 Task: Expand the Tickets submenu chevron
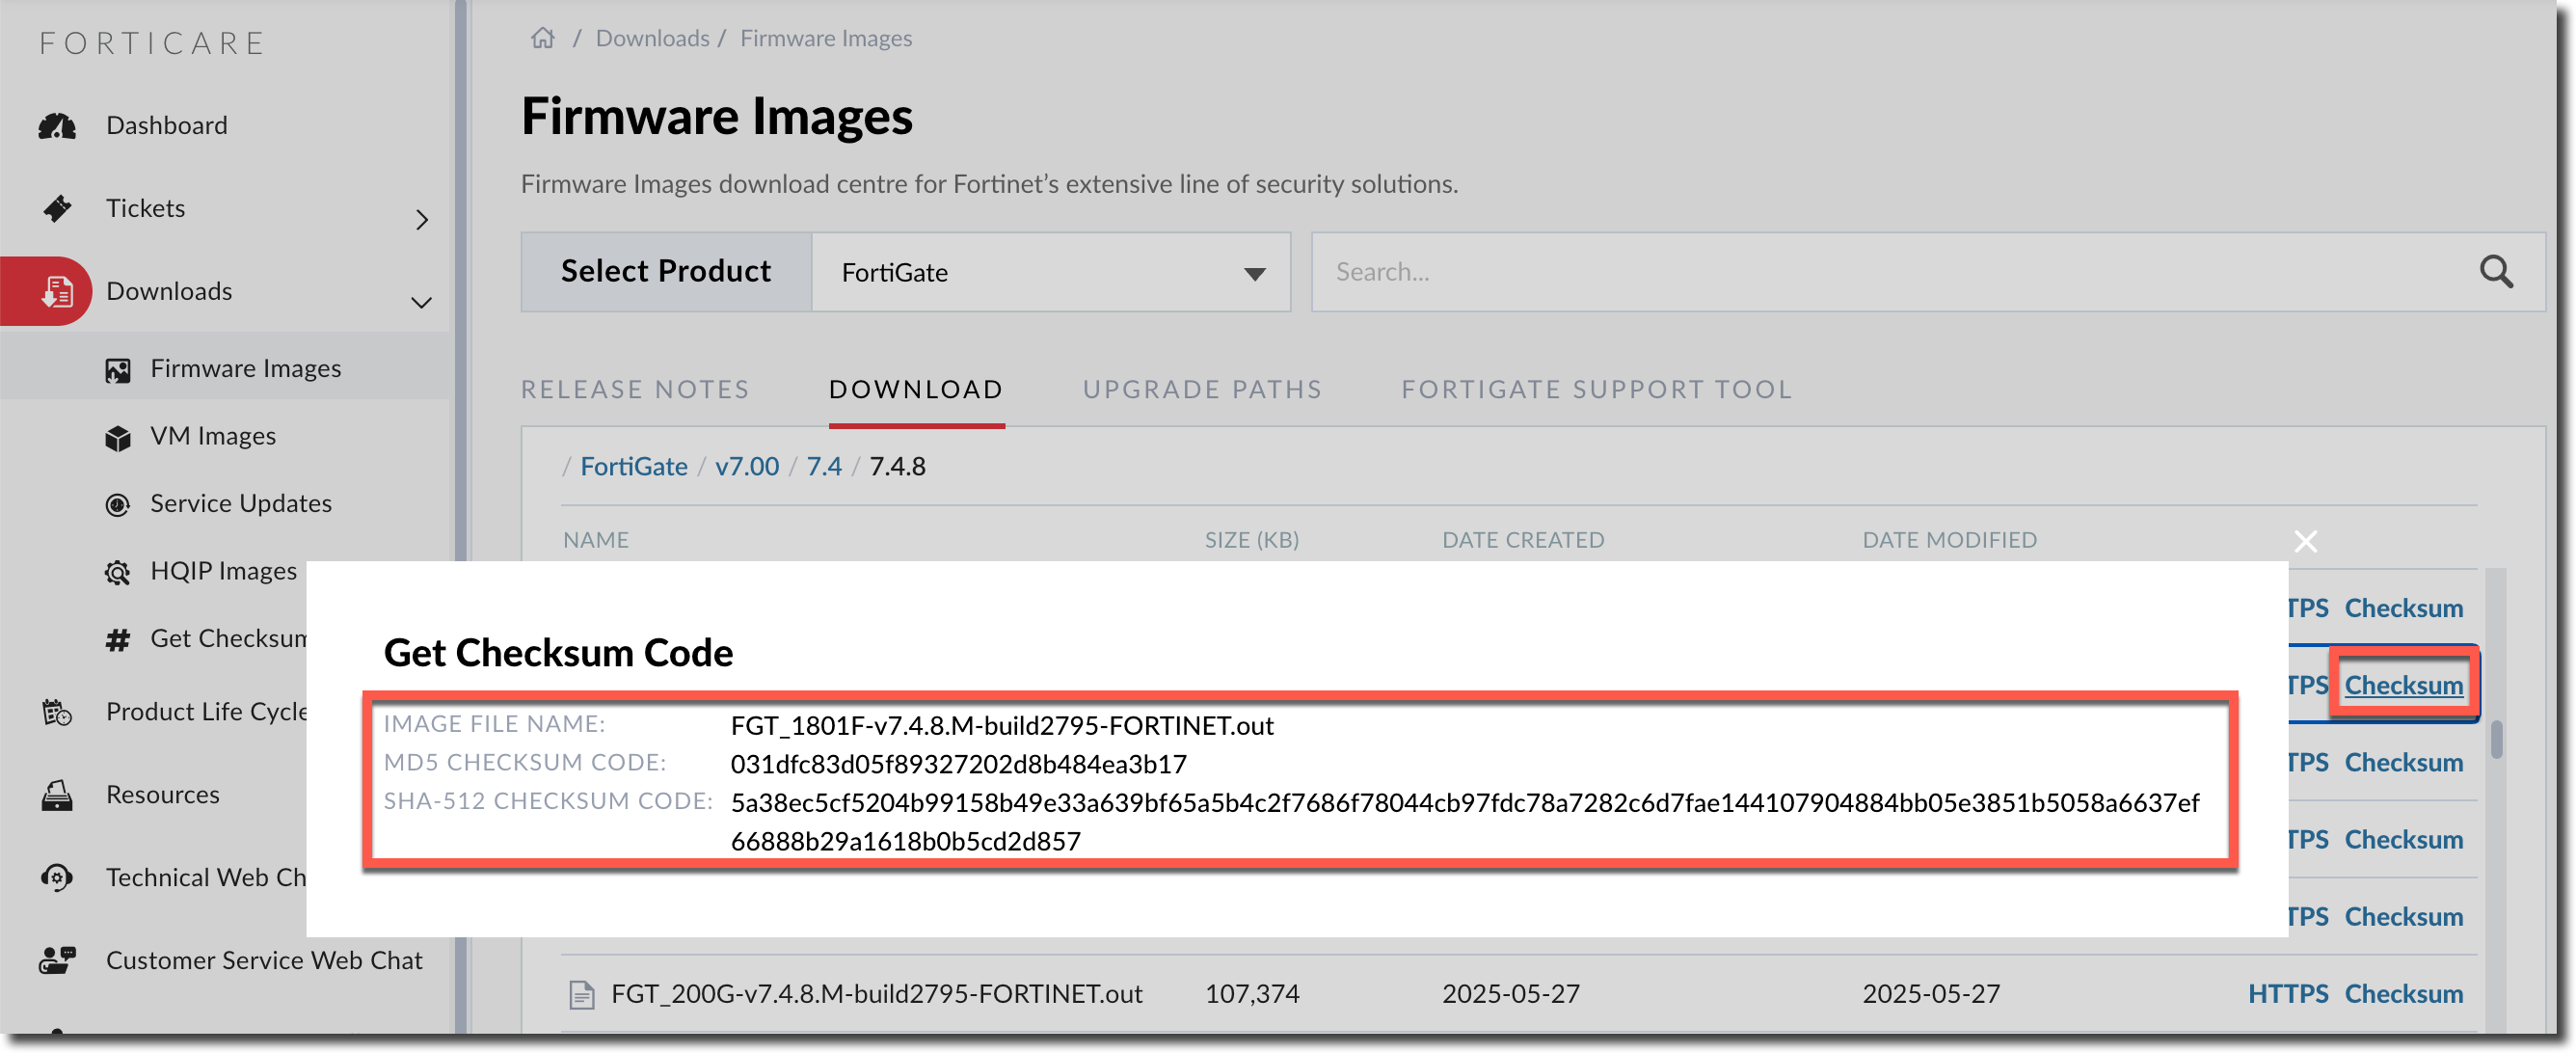422,219
